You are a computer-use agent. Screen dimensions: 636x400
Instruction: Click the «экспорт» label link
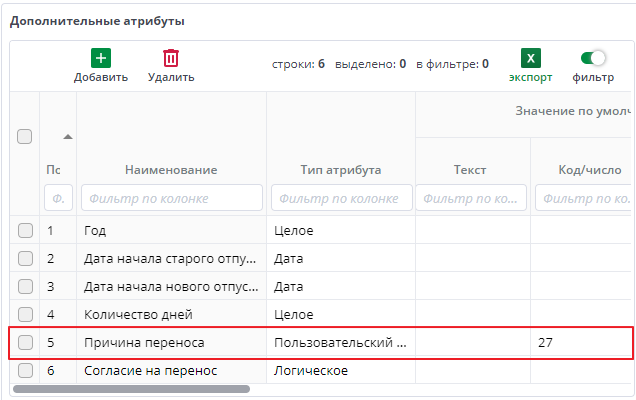coord(530,77)
